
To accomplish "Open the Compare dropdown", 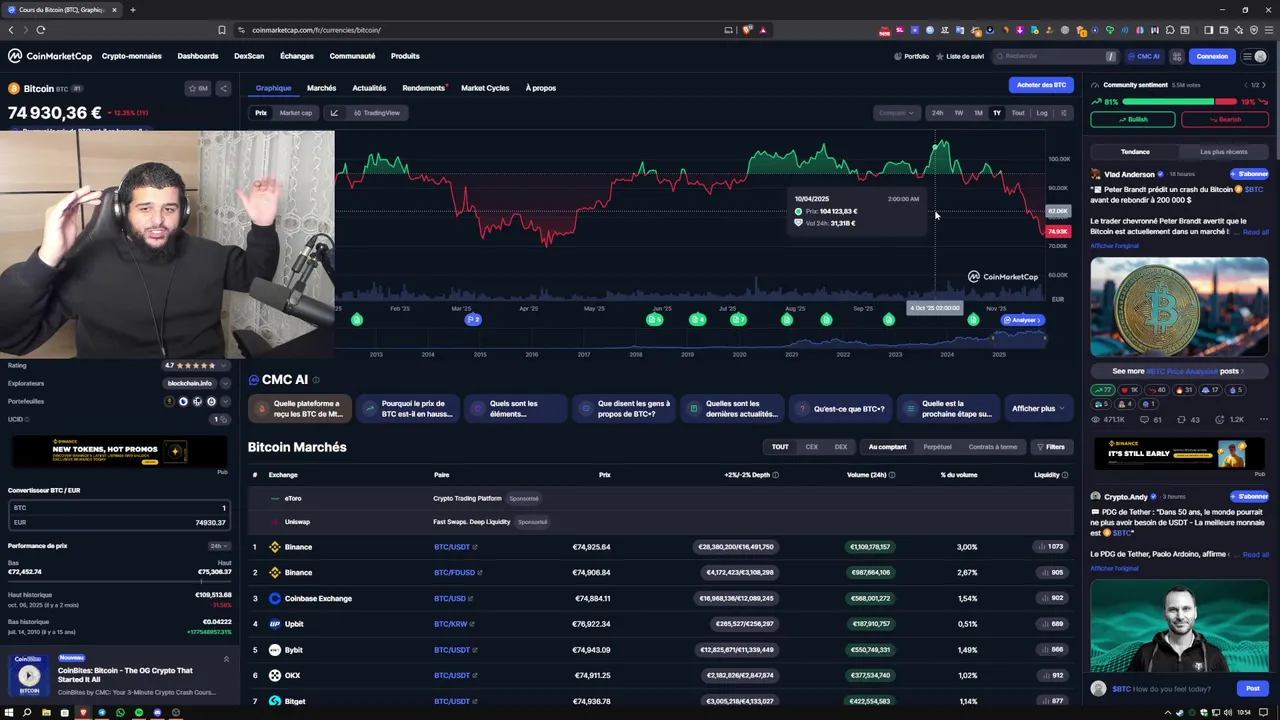I will [895, 113].
